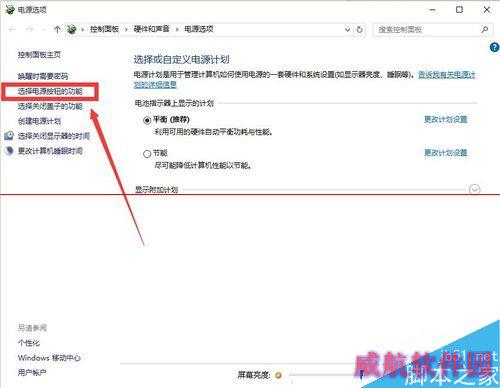500x388 pixels.
Task: Open 创建电源计划 link
Action: [x=39, y=121]
